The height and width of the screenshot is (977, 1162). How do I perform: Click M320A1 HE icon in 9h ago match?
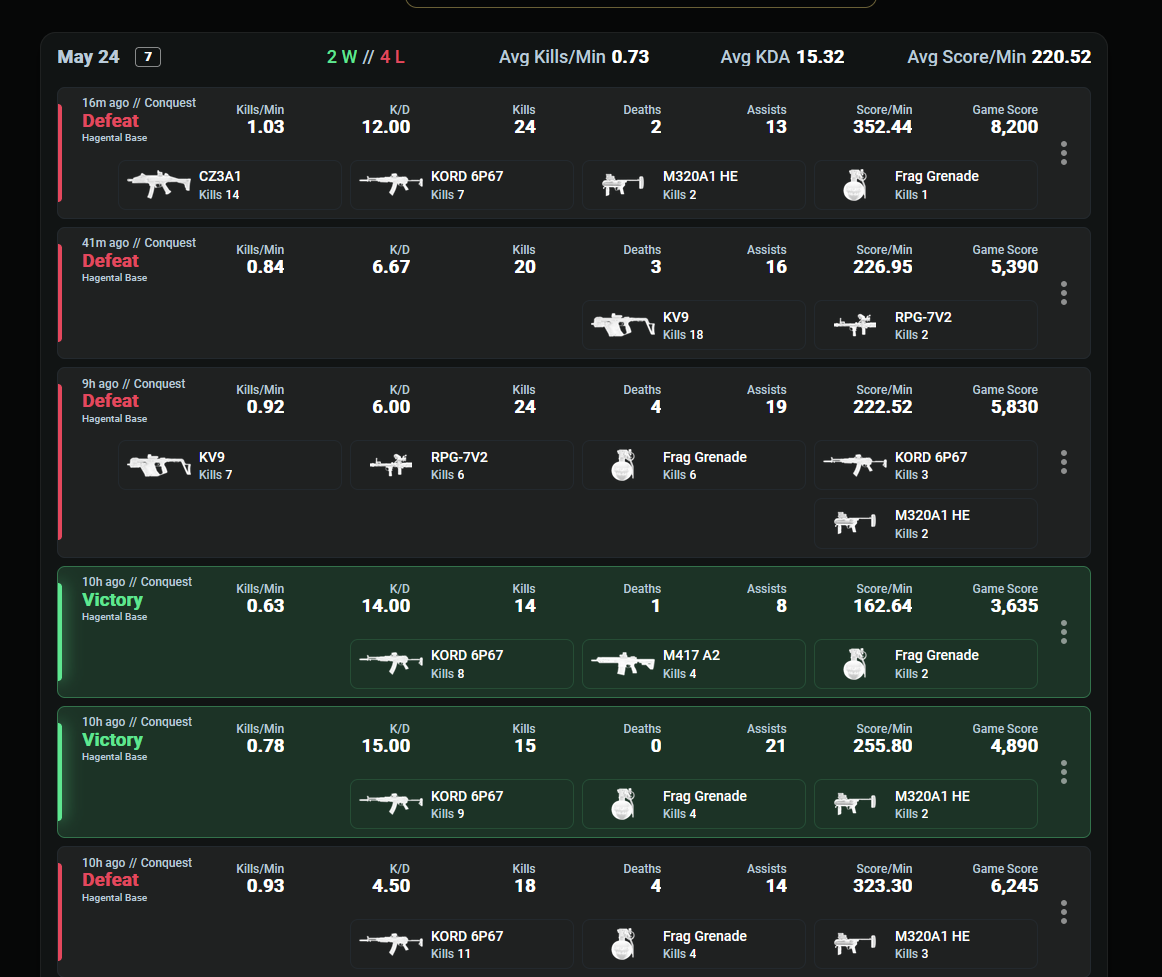[x=854, y=523]
